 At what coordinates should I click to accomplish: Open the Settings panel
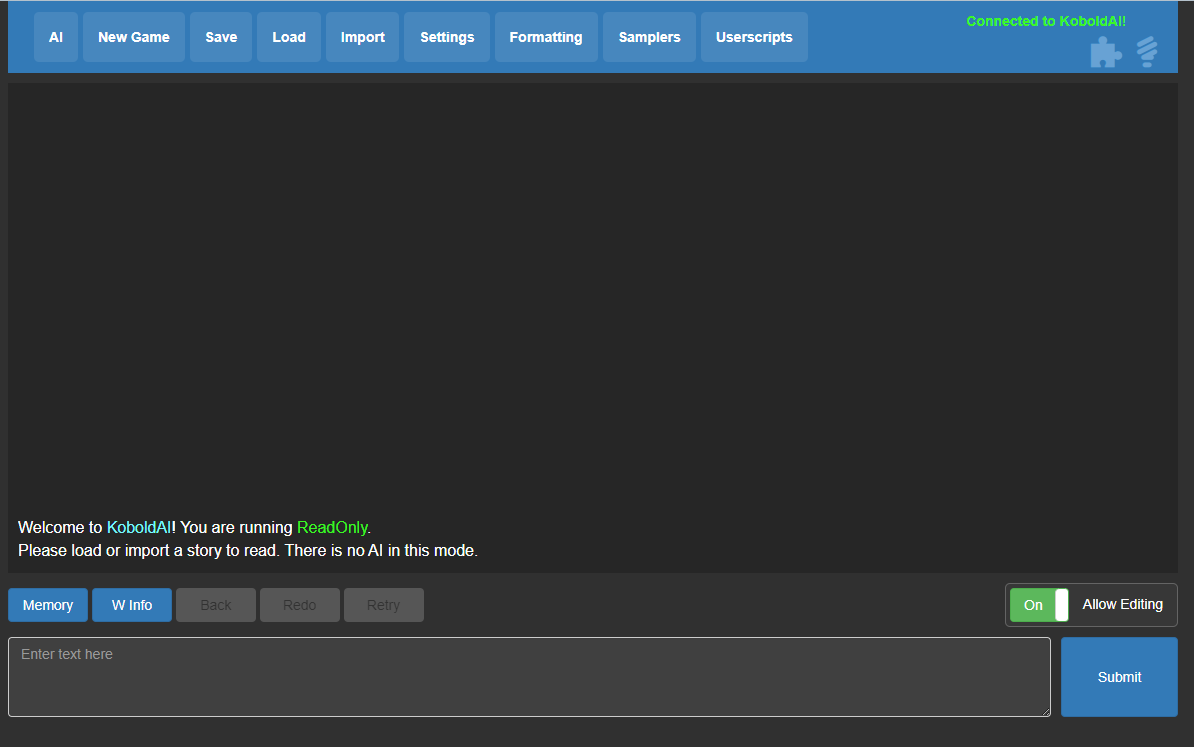pos(447,37)
